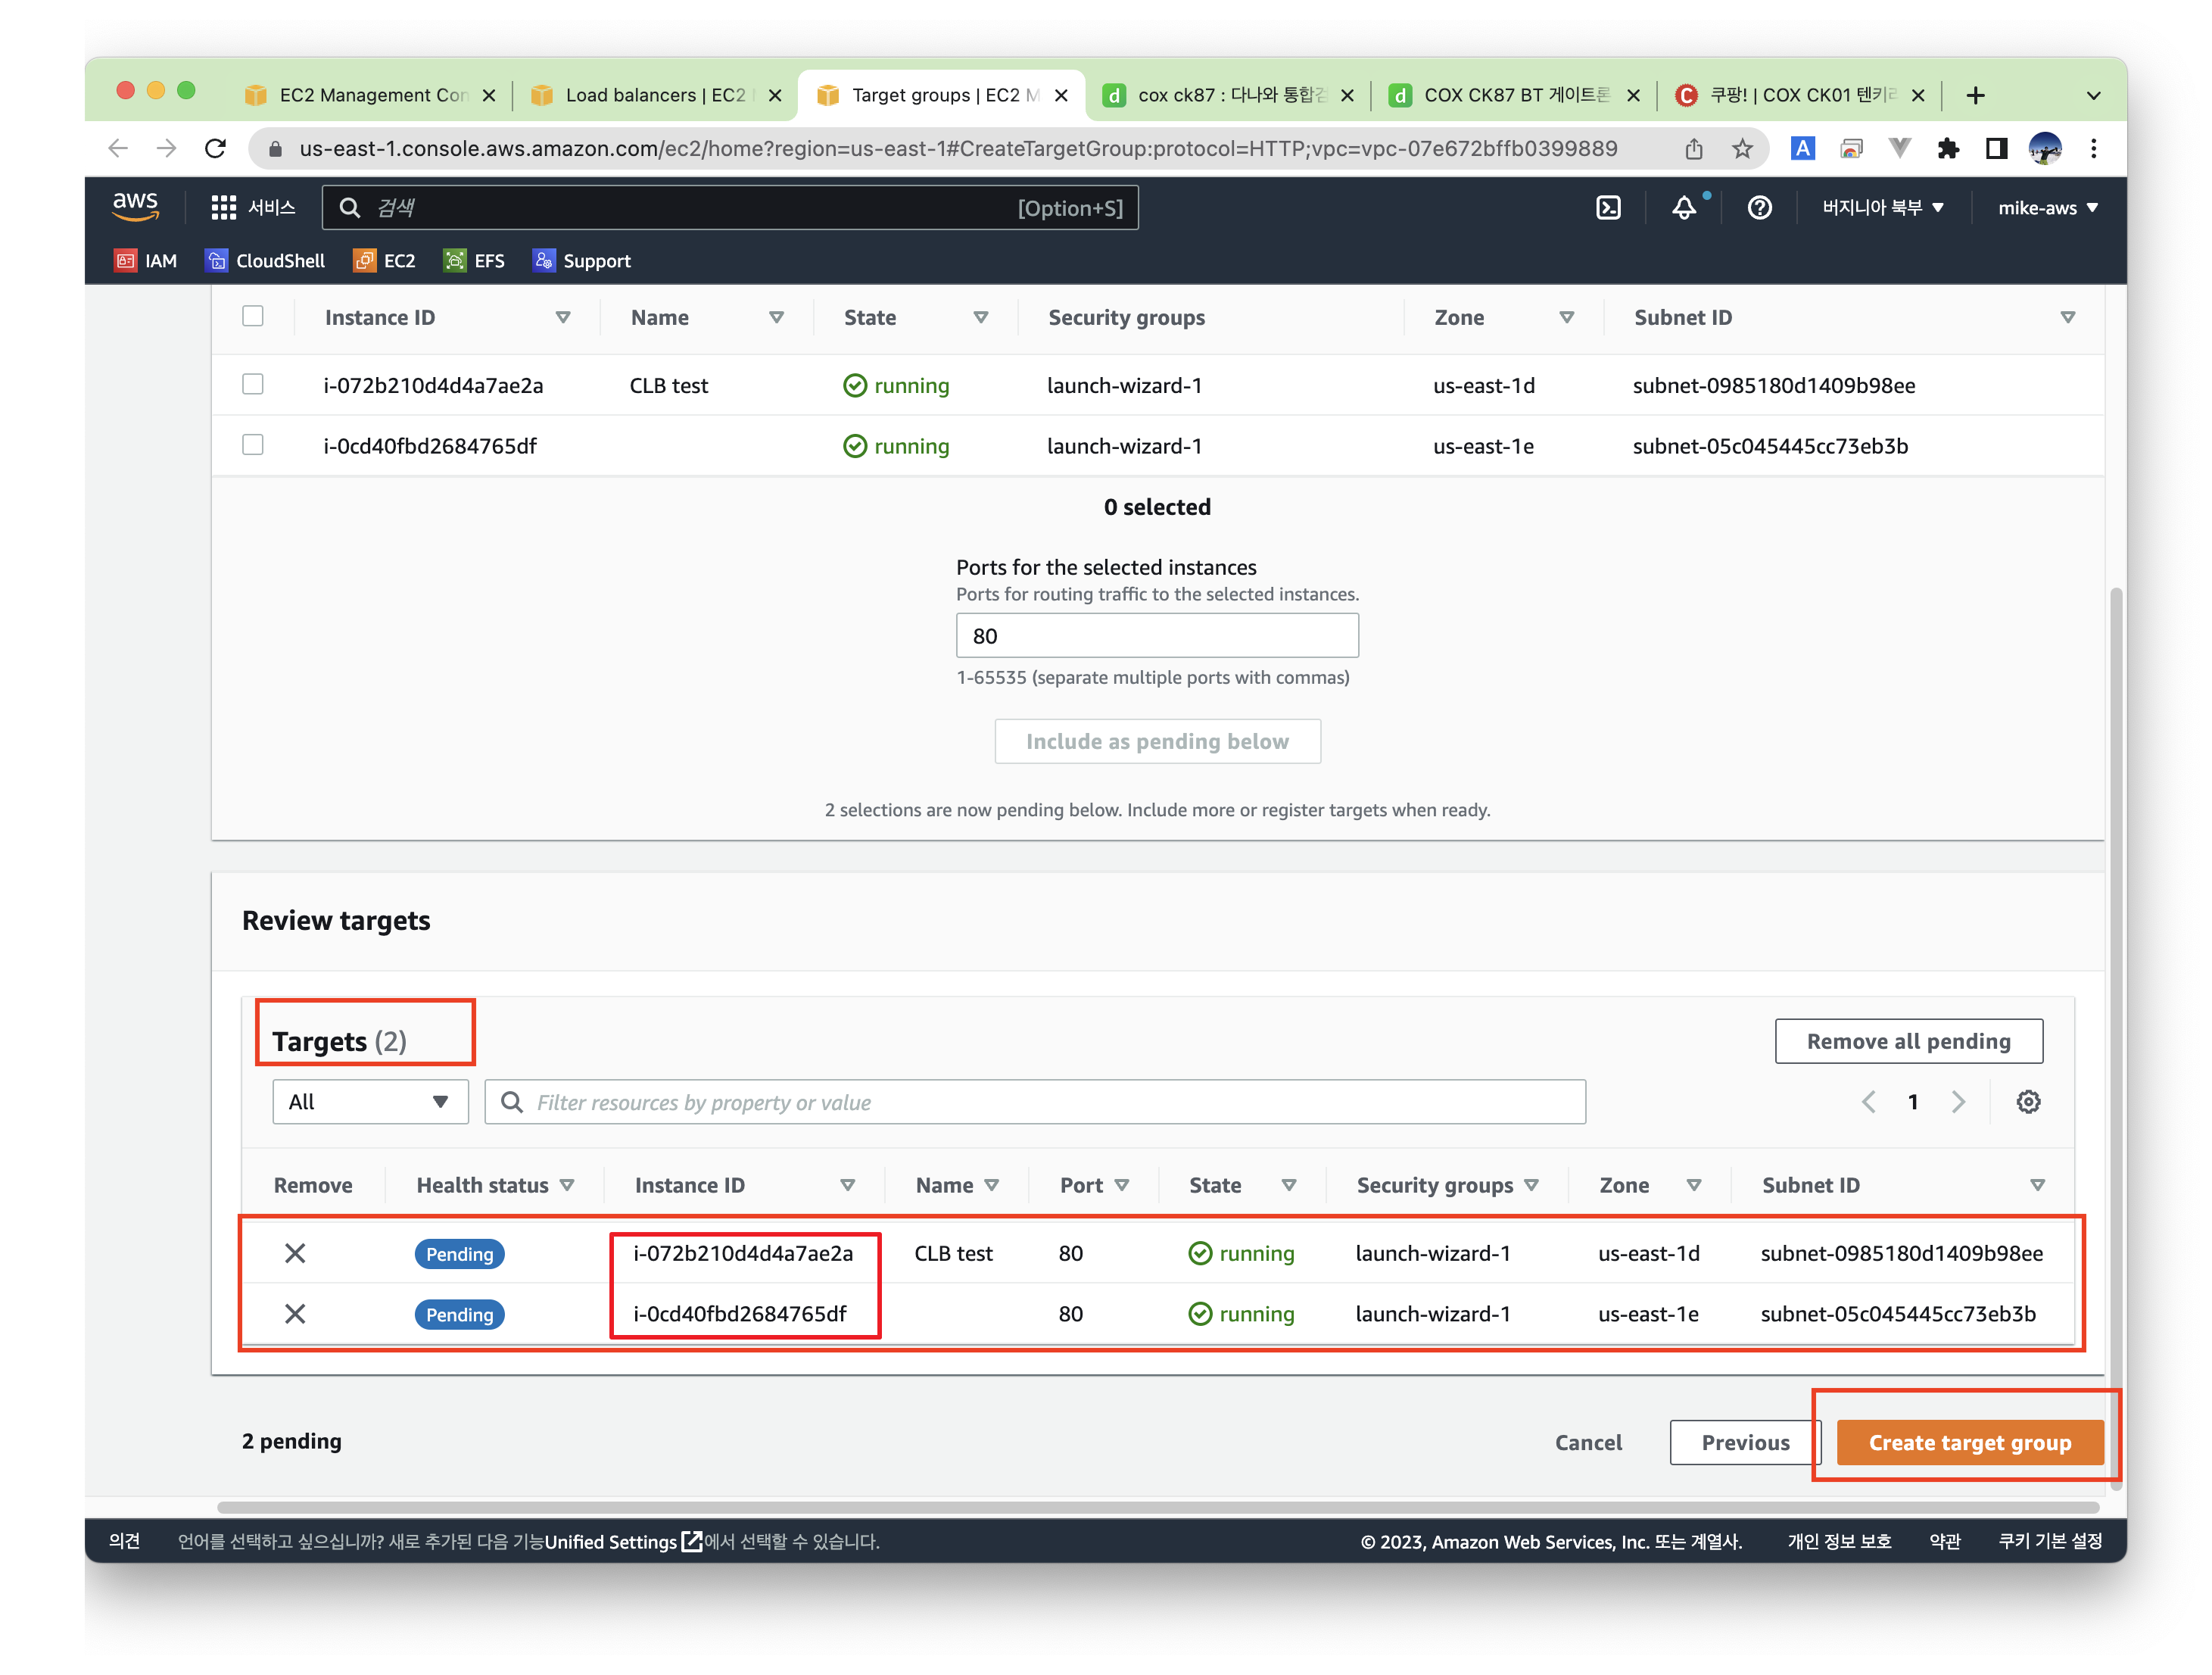The image size is (2212, 1675).
Task: Open the help question mark icon
Action: tap(1759, 208)
